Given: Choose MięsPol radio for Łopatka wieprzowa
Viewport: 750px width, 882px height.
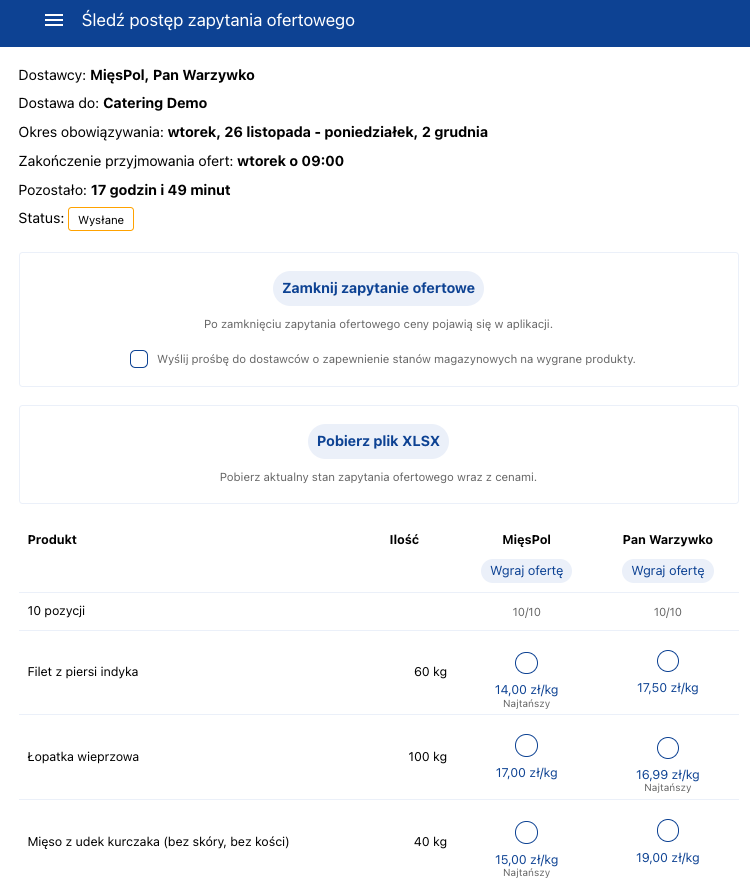Looking at the screenshot, I should point(526,745).
